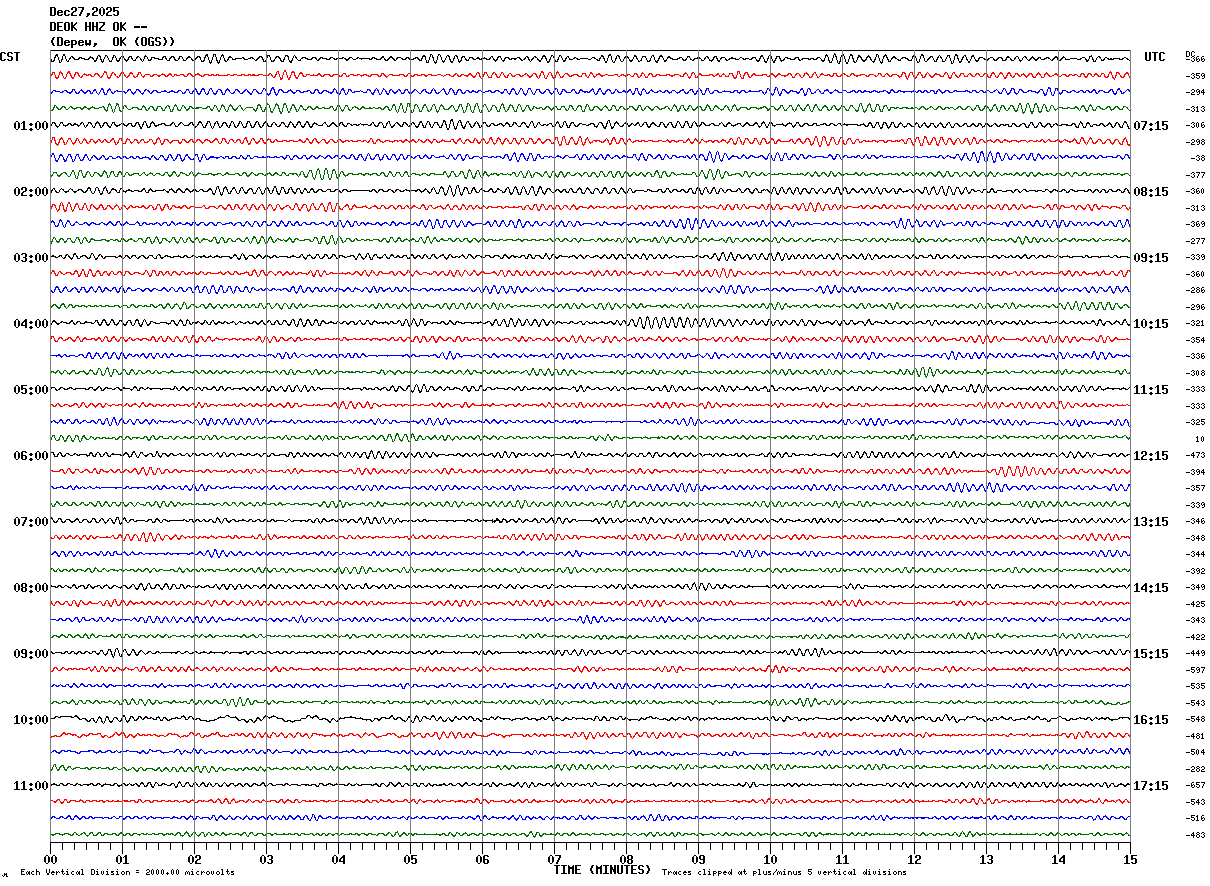The image size is (1210, 886).
Task: Click the '02:00' CST hour label
Action: coord(31,192)
